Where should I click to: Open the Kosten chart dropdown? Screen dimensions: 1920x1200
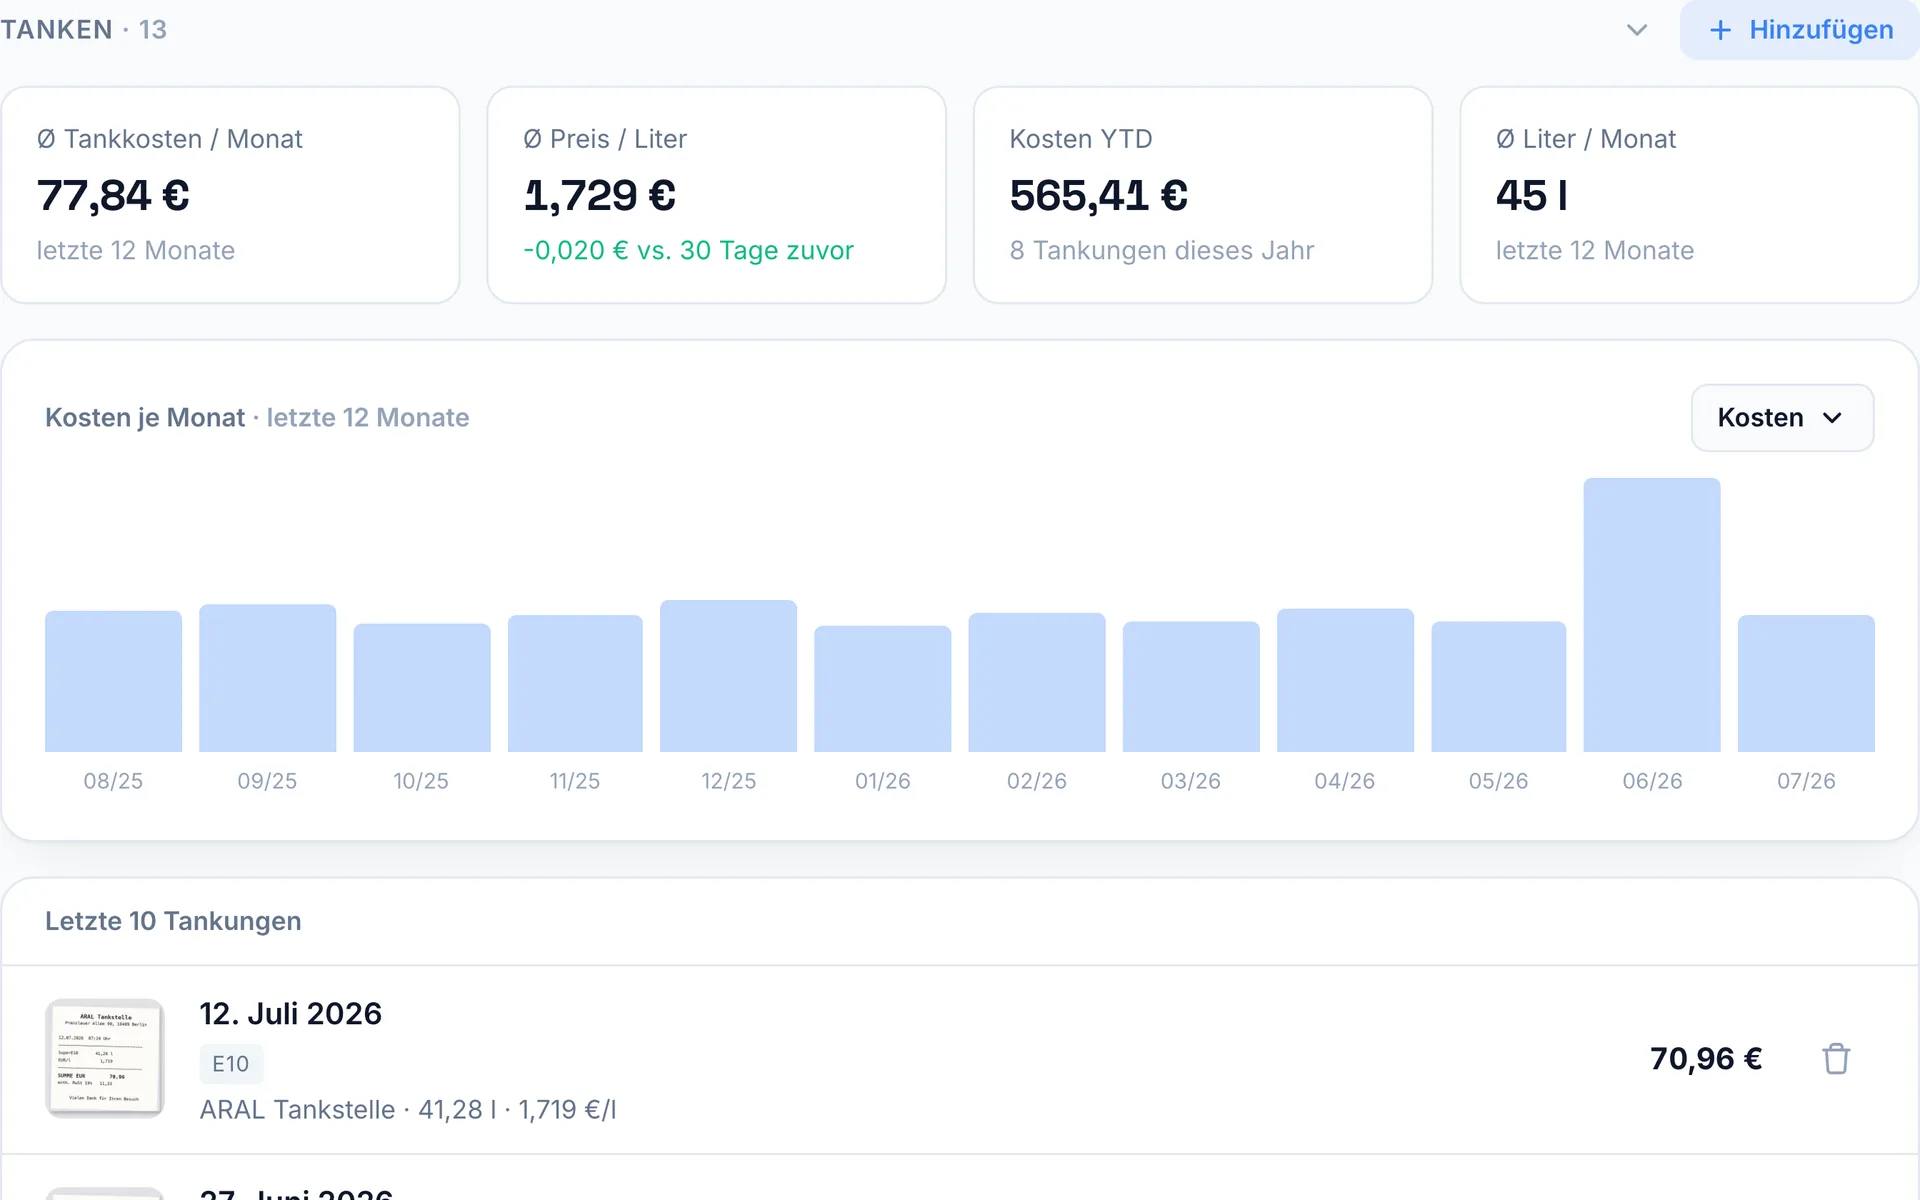(1782, 418)
